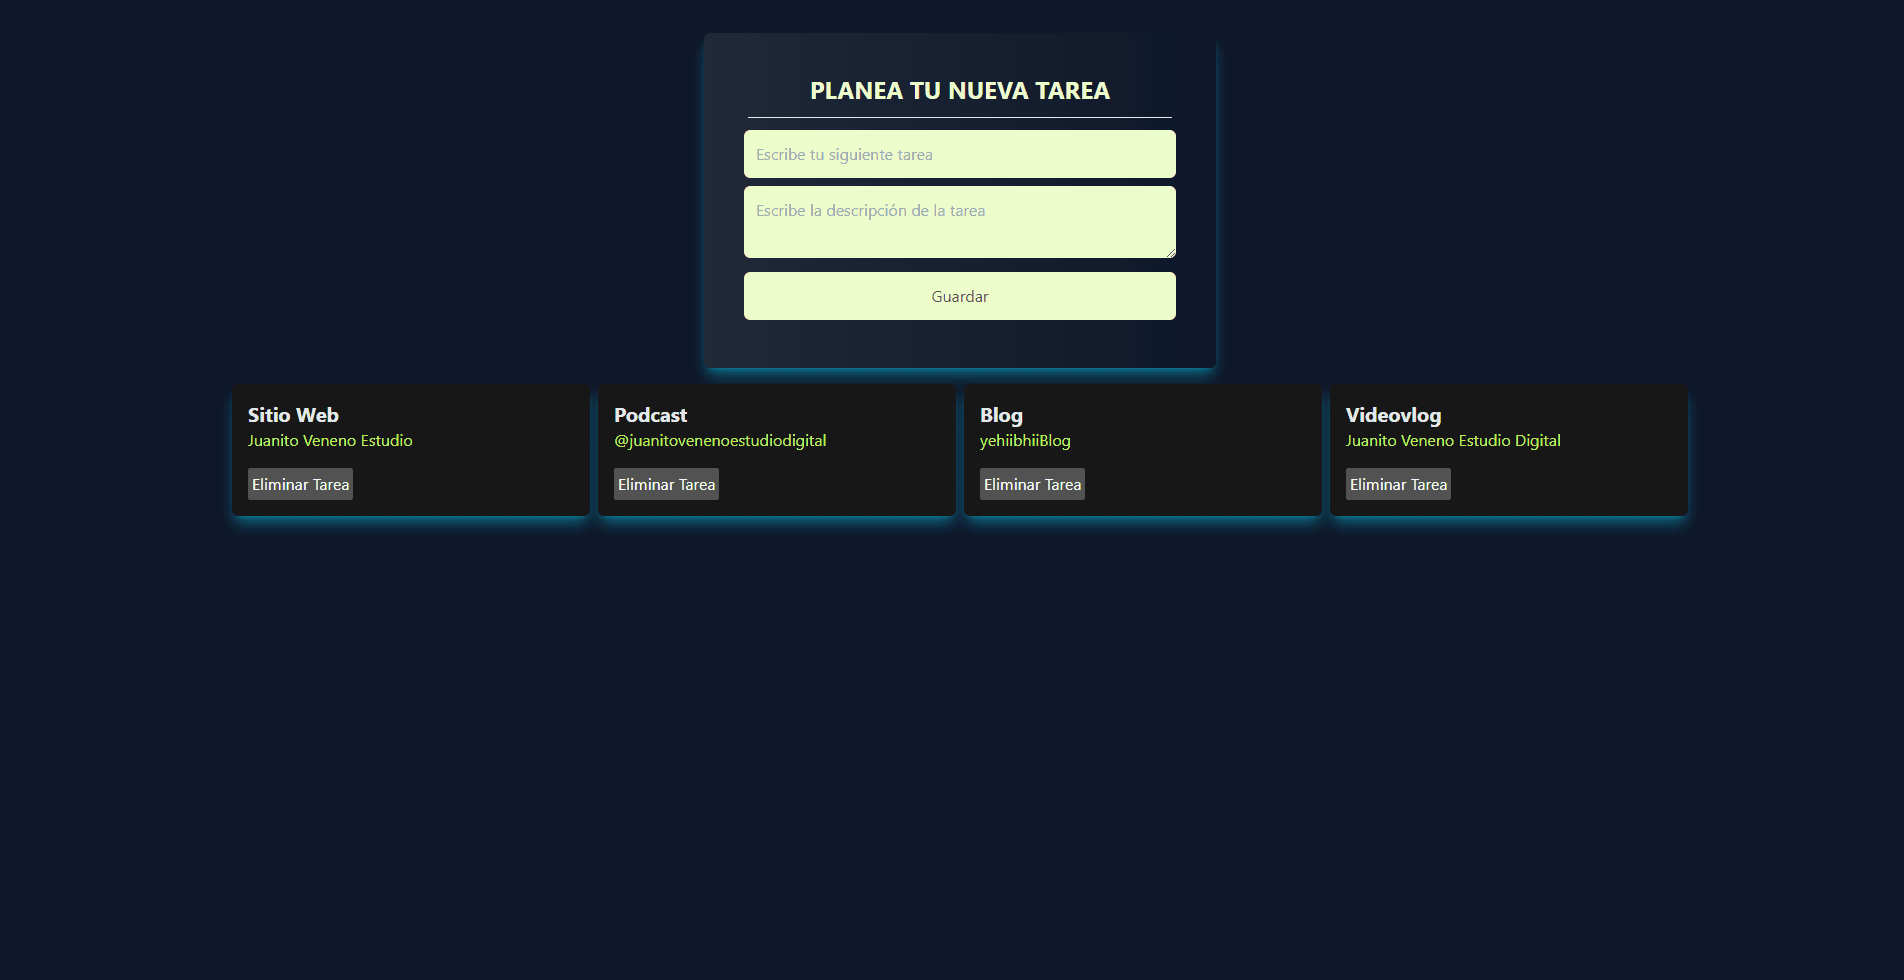Remove the Blog task
Image resolution: width=1904 pixels, height=980 pixels.
click(x=1032, y=484)
